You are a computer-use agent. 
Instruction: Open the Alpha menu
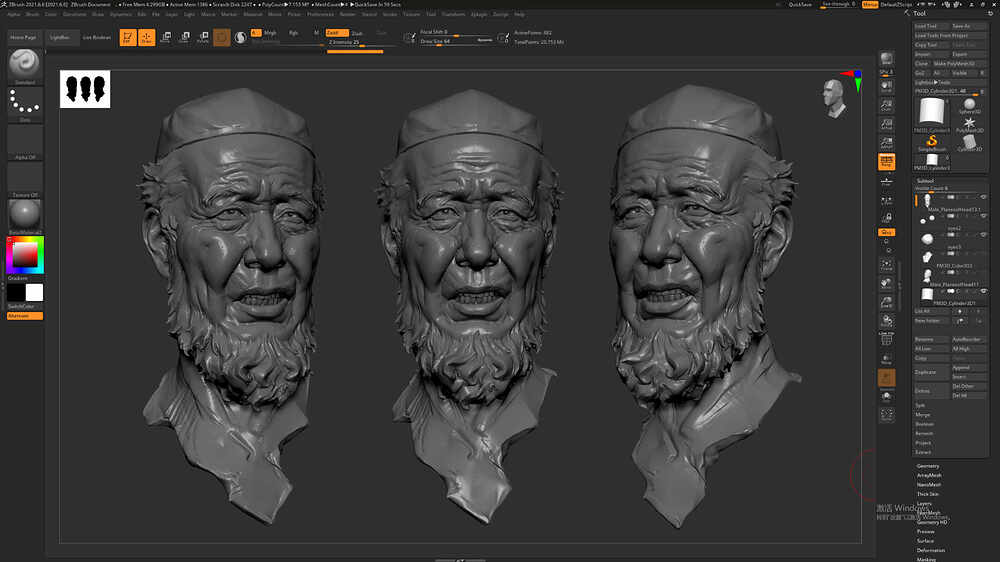point(13,14)
